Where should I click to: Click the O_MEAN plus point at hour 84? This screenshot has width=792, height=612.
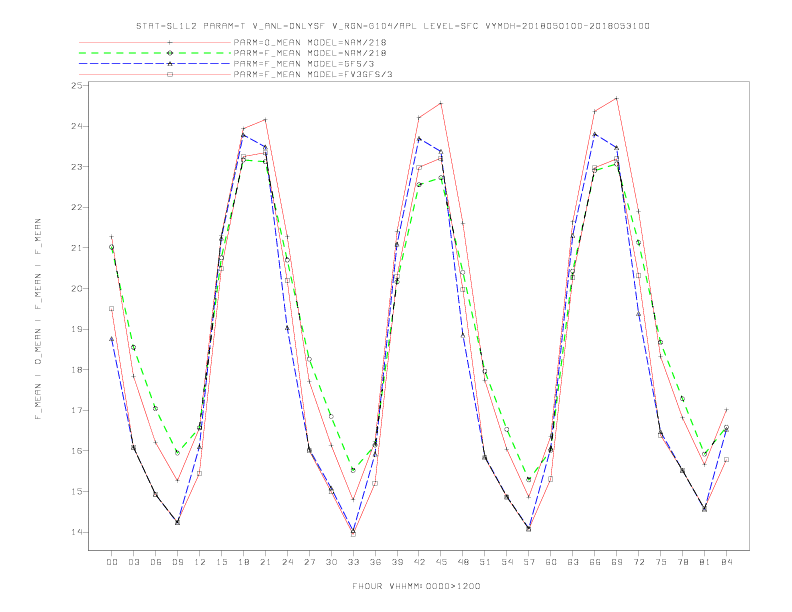click(x=726, y=410)
